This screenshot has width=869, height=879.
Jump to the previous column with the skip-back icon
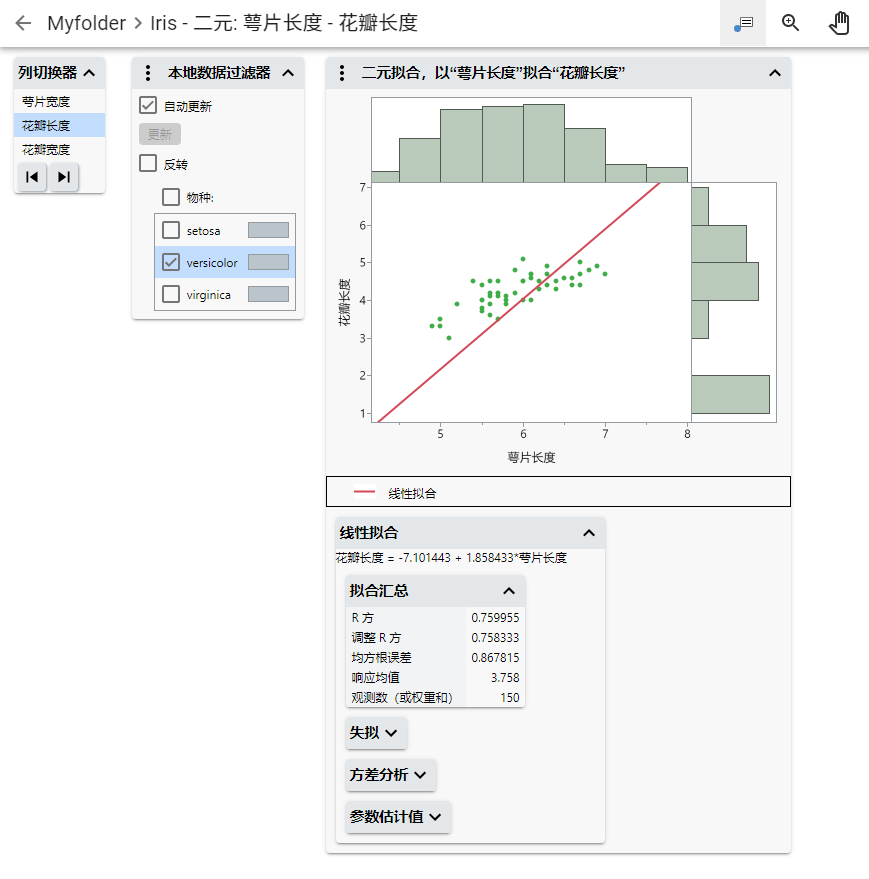tap(32, 177)
